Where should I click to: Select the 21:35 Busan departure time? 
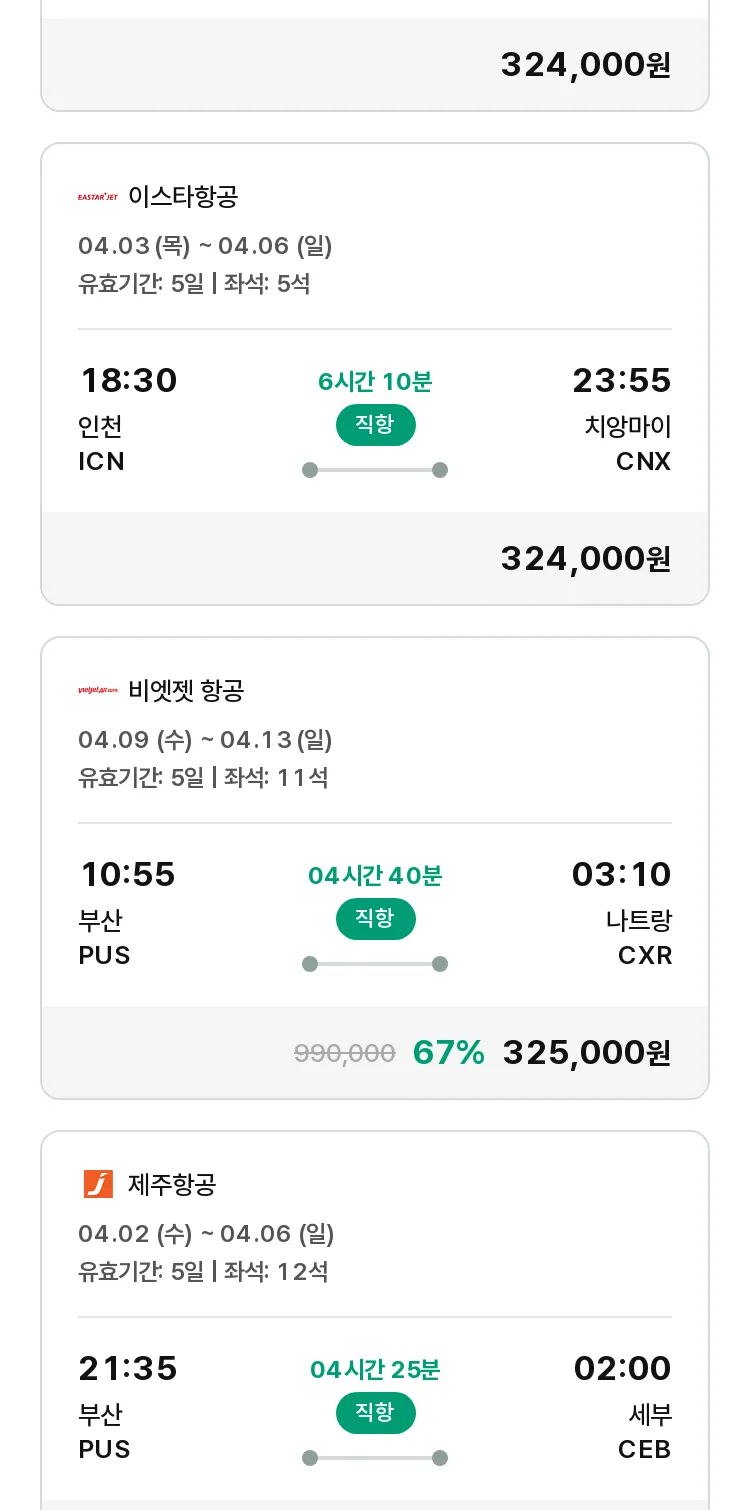[x=128, y=1369]
